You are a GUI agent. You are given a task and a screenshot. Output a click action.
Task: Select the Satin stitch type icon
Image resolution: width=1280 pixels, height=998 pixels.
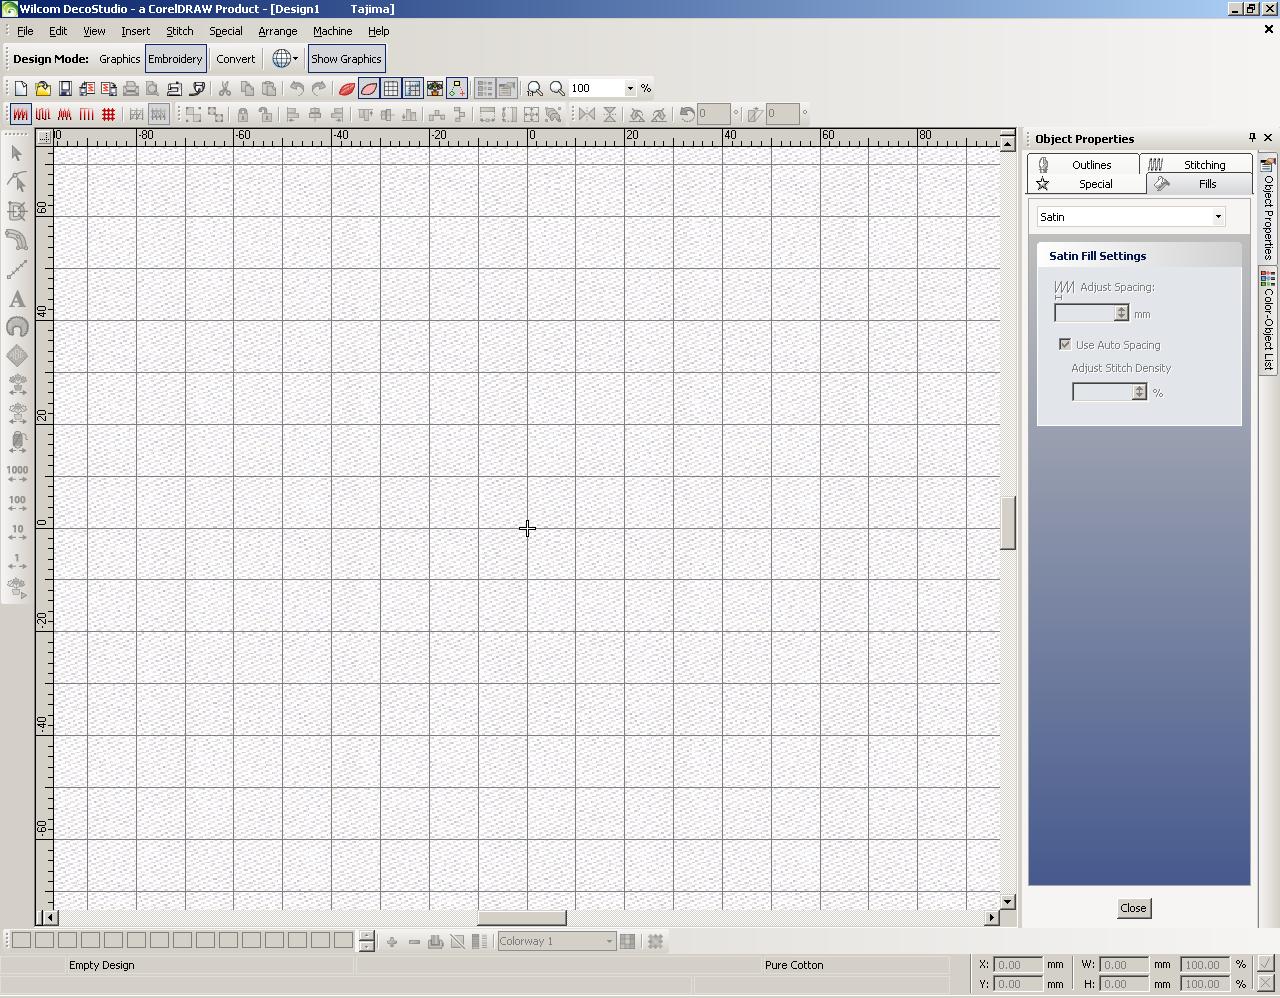click(20, 114)
